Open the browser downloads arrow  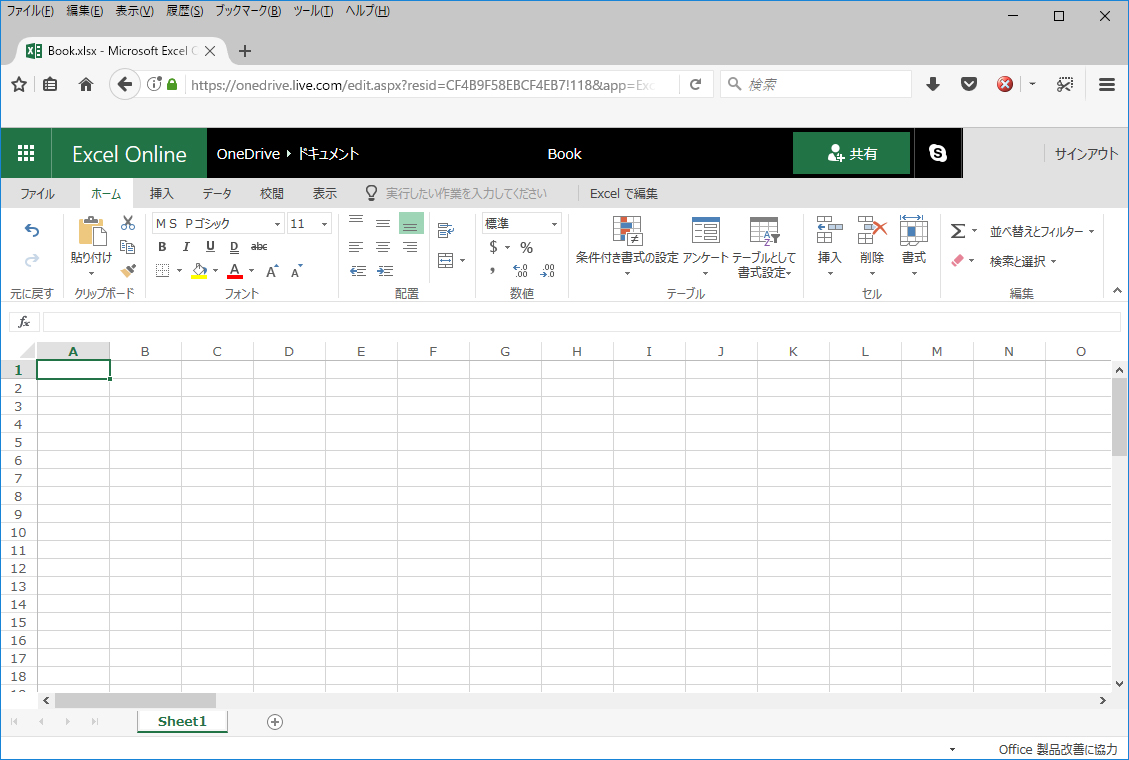pos(933,85)
